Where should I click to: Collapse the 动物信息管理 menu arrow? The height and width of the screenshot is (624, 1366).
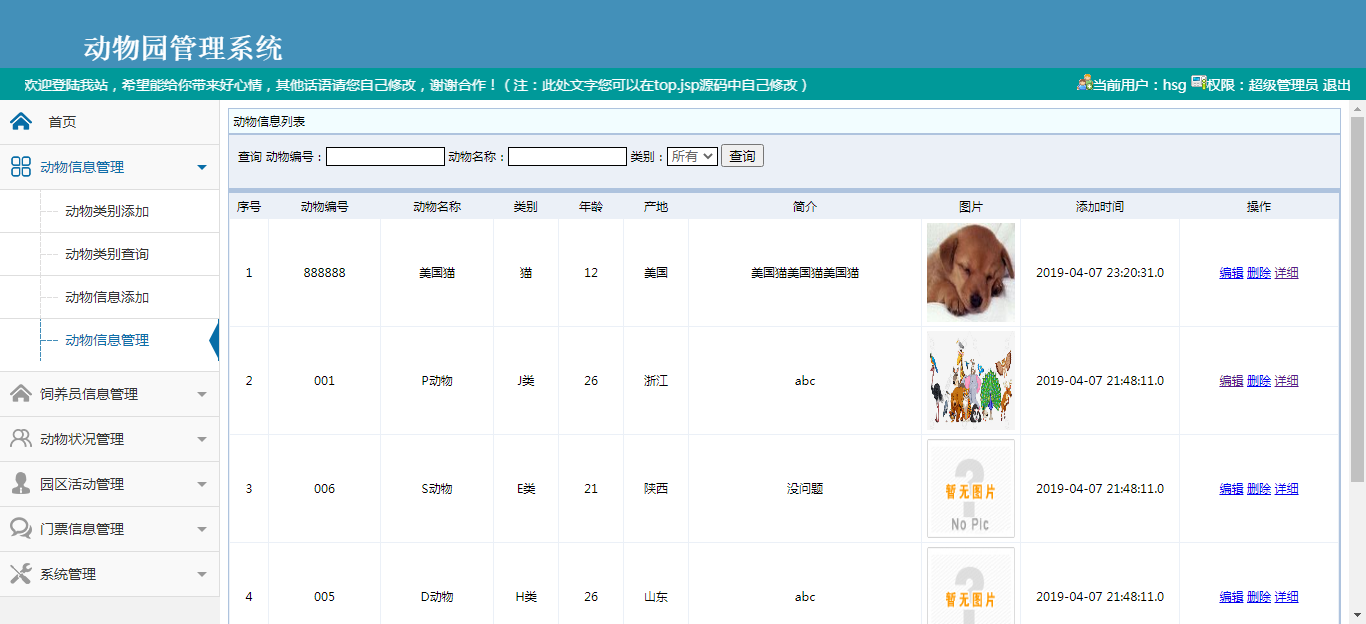(202, 167)
